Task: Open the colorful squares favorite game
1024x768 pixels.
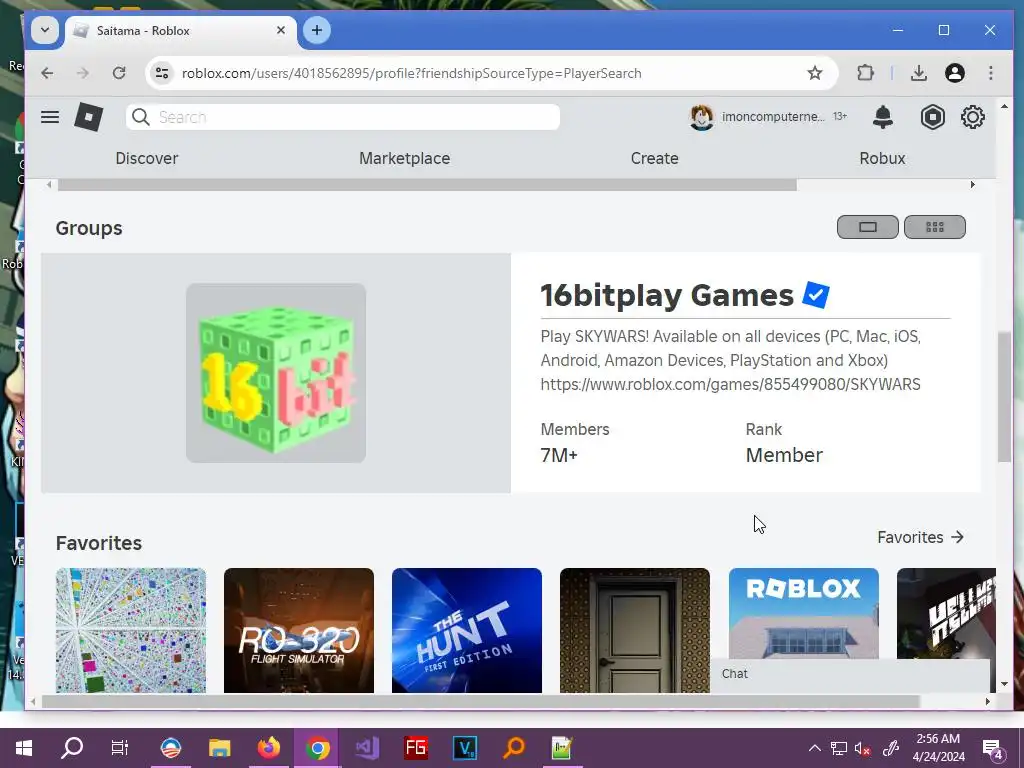Action: [131, 630]
